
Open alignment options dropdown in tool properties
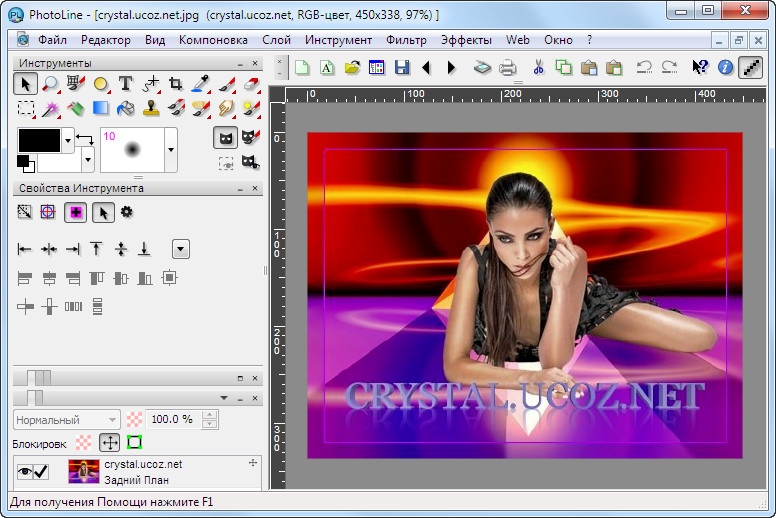click(x=181, y=249)
